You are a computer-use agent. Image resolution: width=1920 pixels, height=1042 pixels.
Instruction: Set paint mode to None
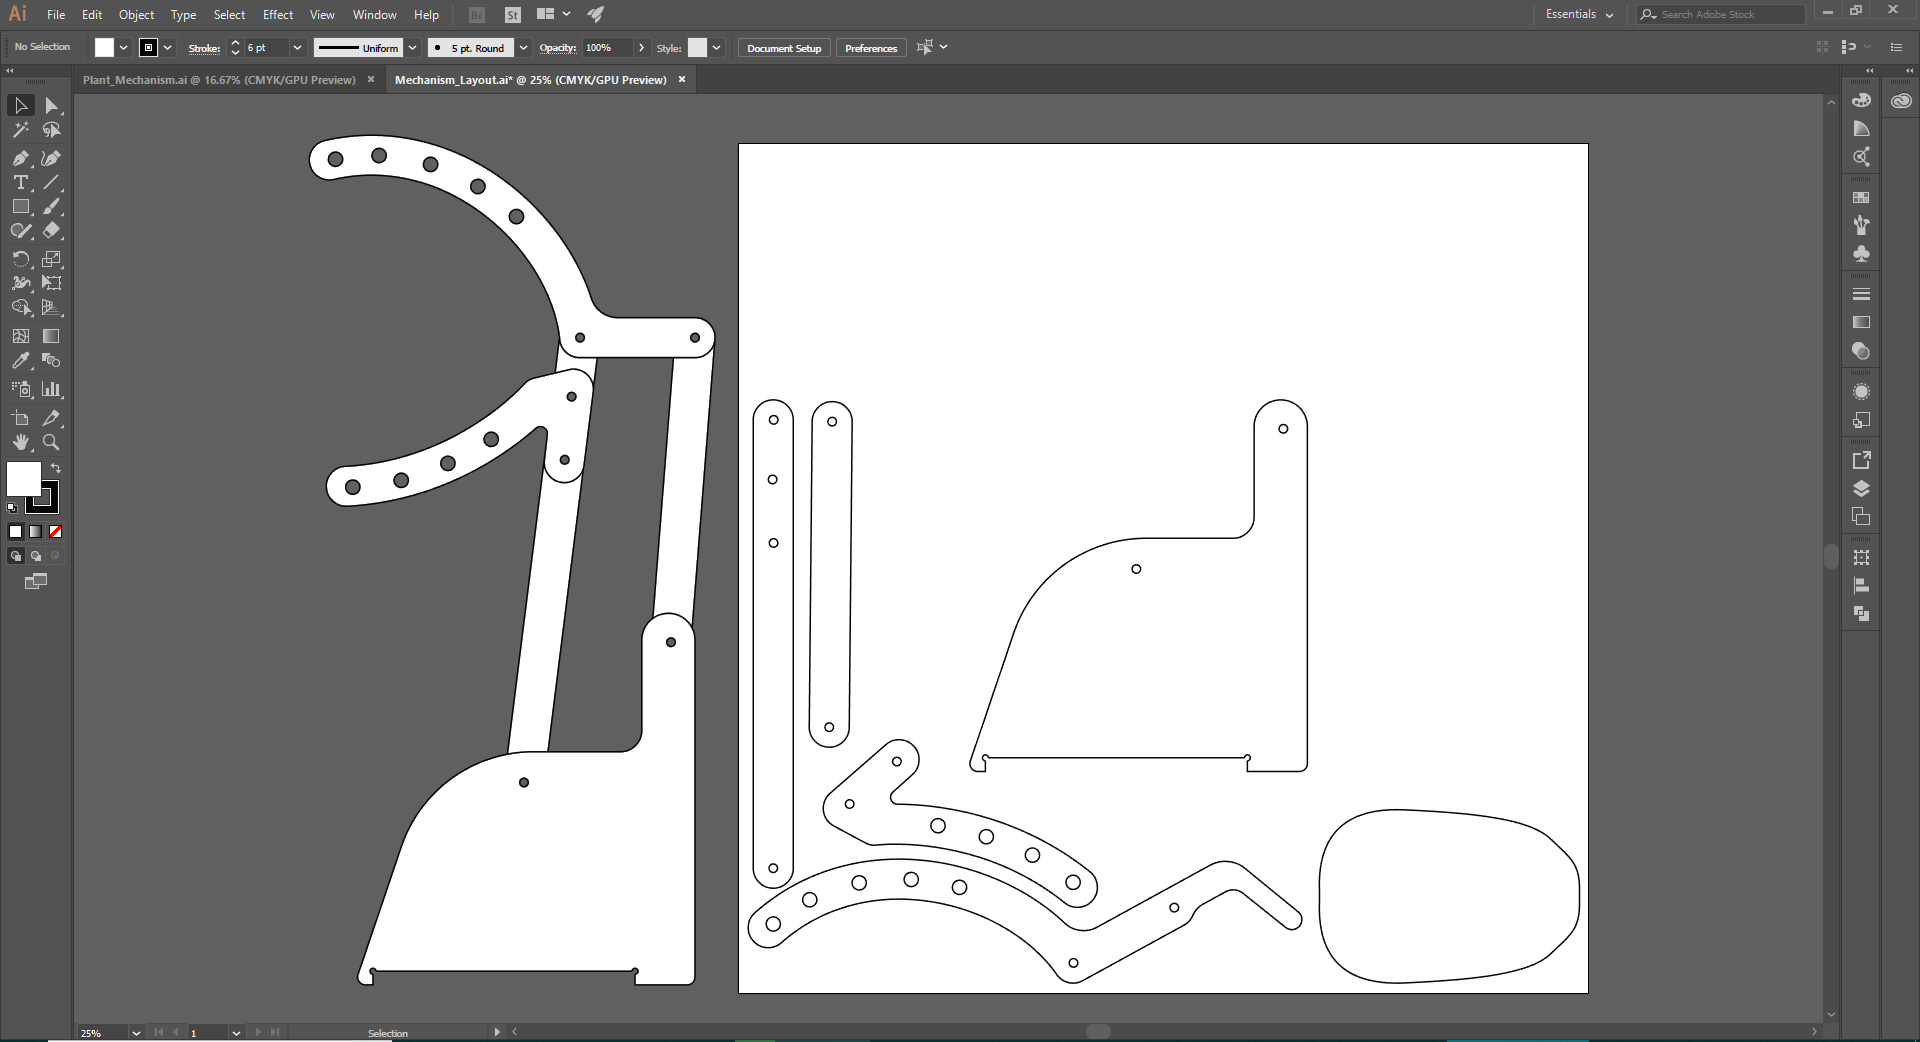56,532
